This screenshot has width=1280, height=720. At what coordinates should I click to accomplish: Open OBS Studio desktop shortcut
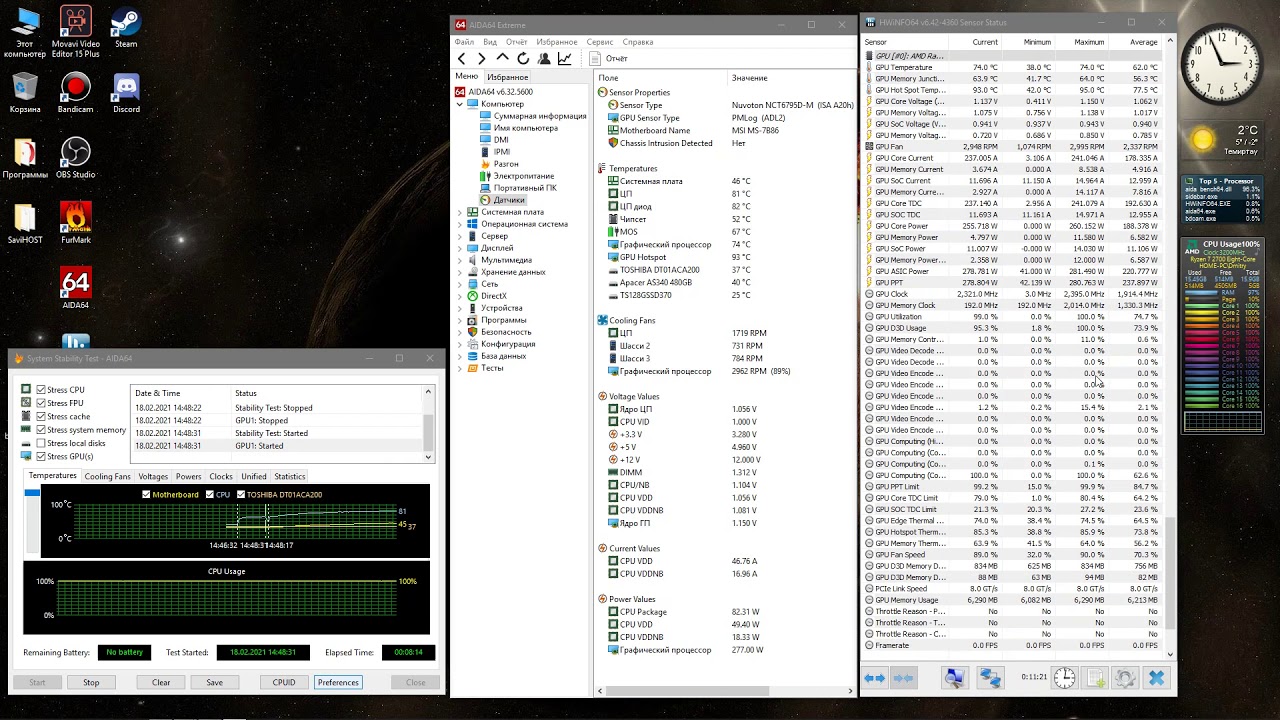(76, 158)
